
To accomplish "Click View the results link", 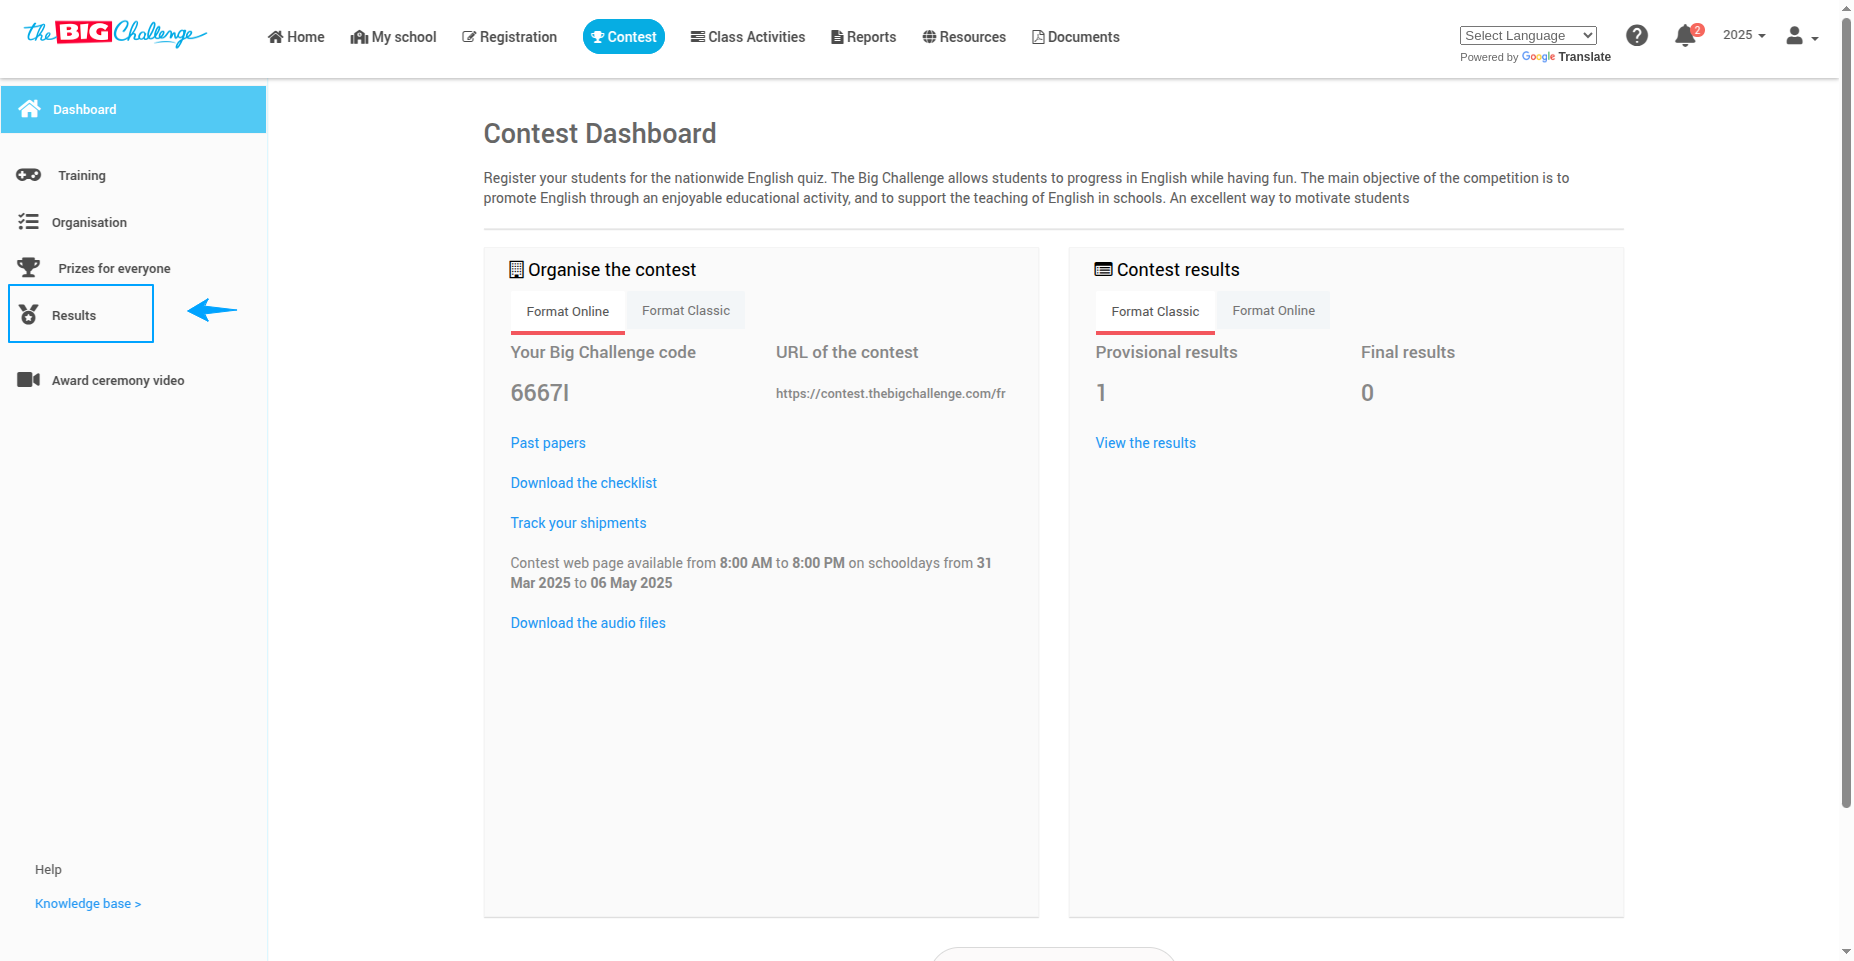I will tap(1145, 443).
